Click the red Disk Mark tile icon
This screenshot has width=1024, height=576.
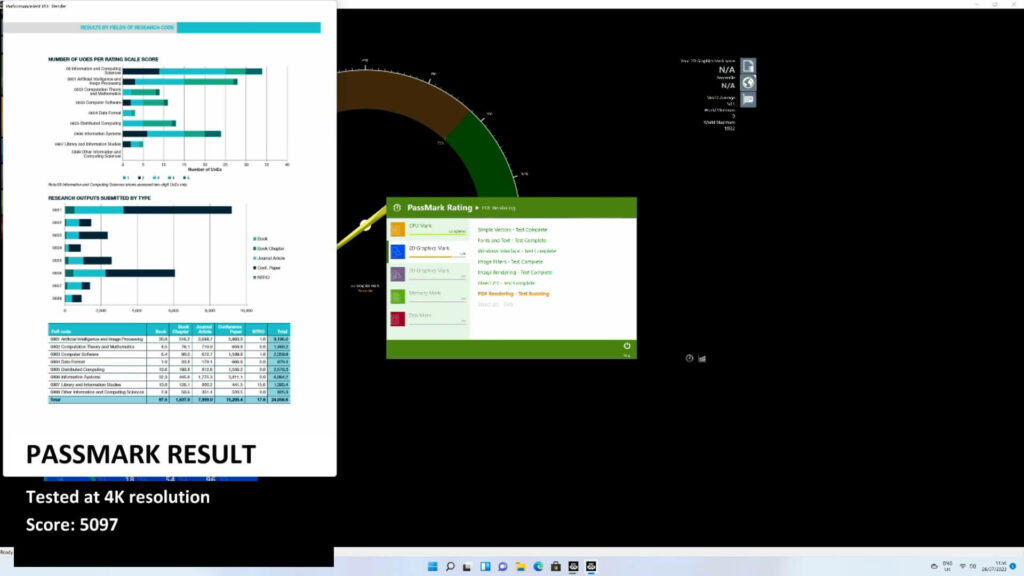[x=398, y=319]
